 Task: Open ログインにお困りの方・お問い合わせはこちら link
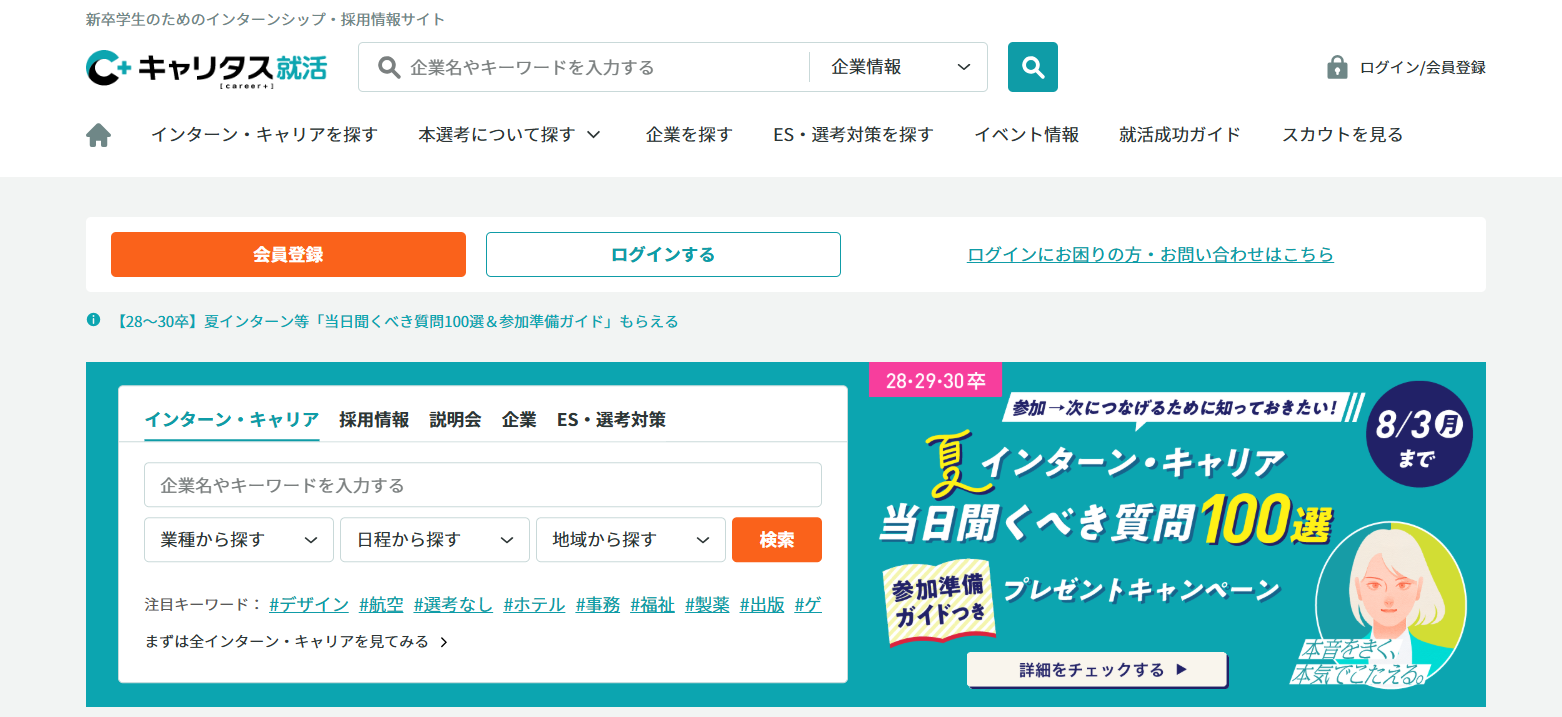(1150, 254)
